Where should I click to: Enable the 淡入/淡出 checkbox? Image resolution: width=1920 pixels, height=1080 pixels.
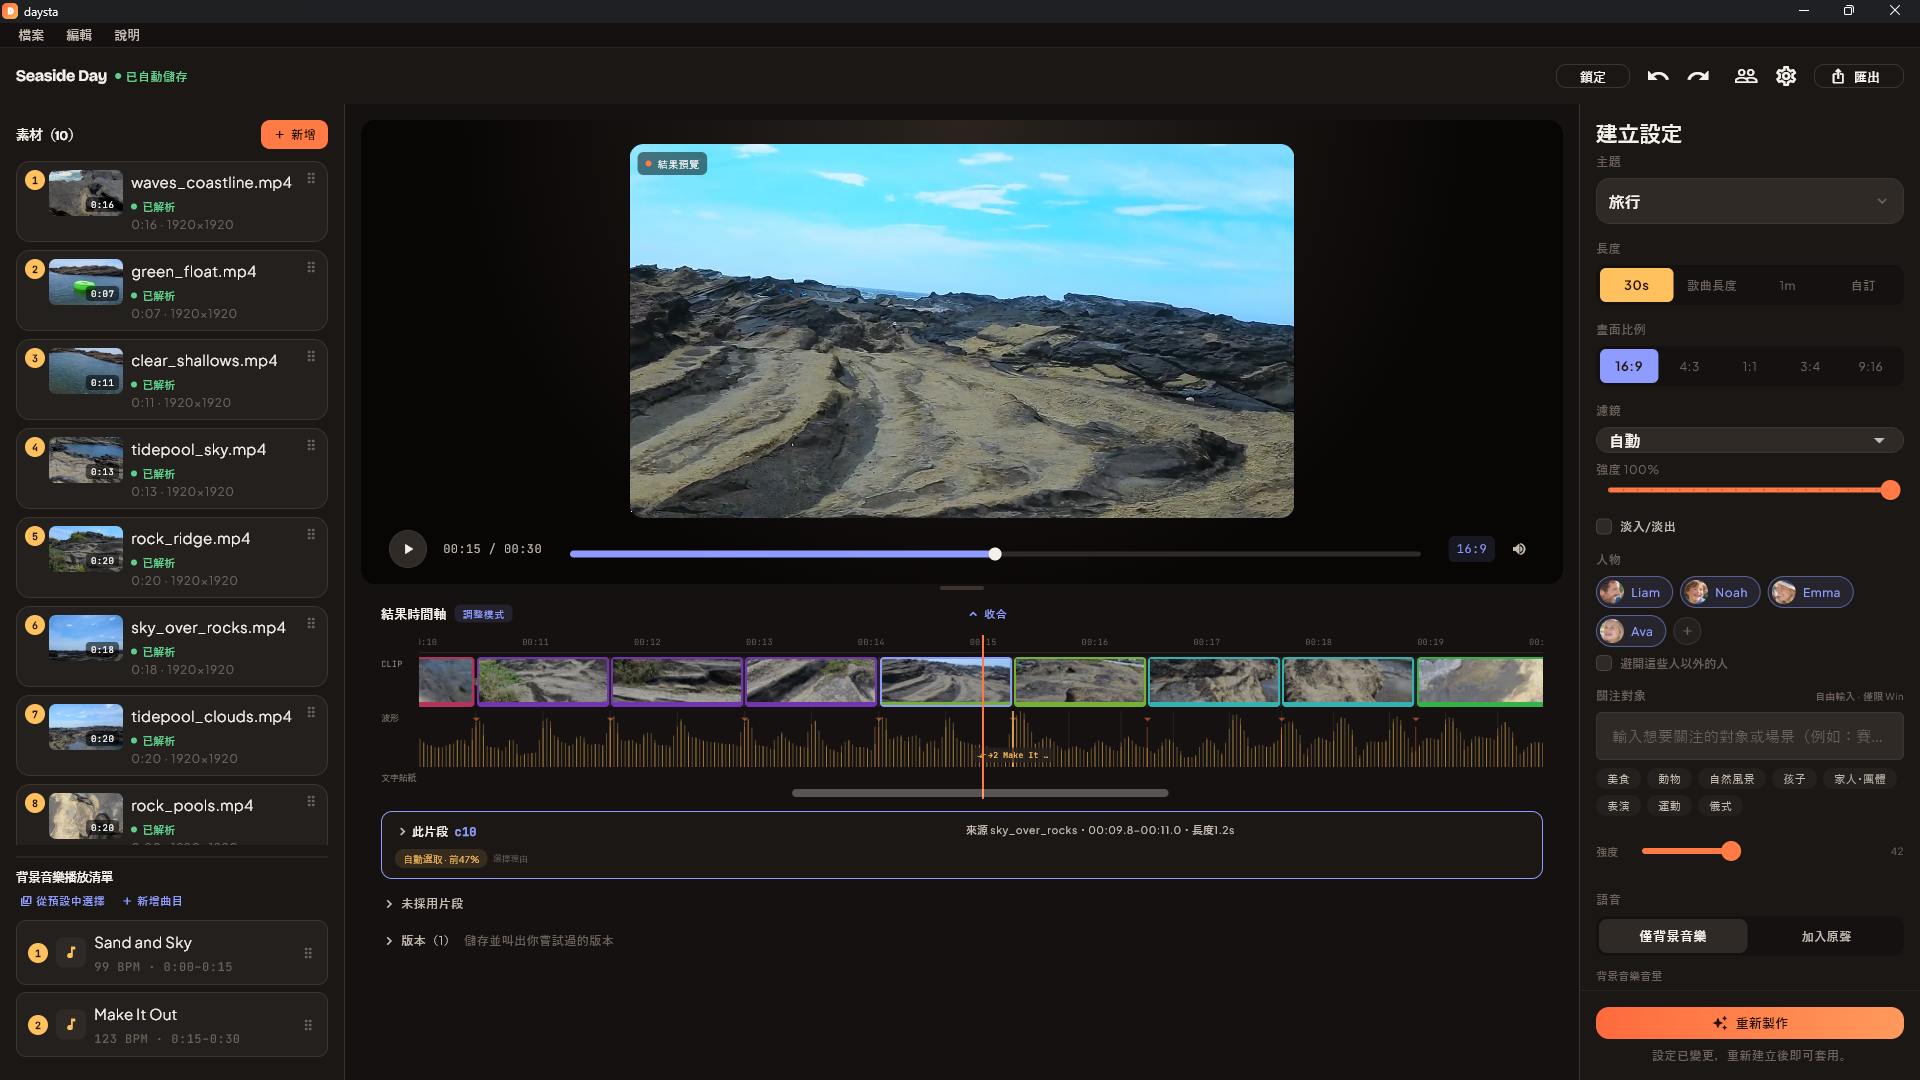click(x=1604, y=526)
